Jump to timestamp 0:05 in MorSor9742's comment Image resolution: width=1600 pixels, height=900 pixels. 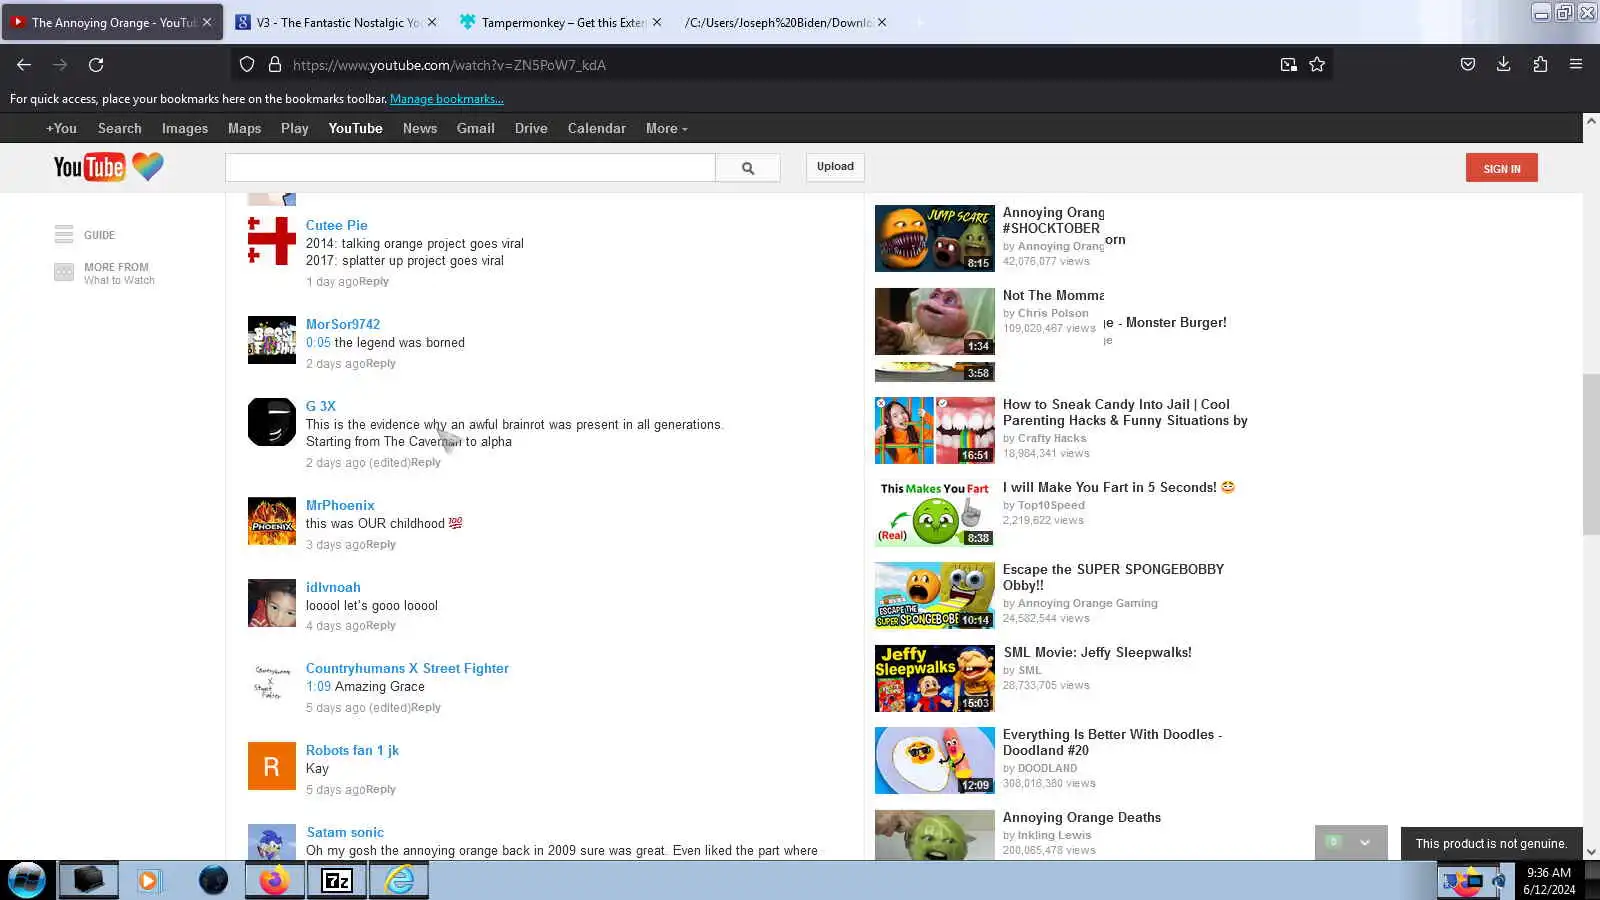[318, 342]
